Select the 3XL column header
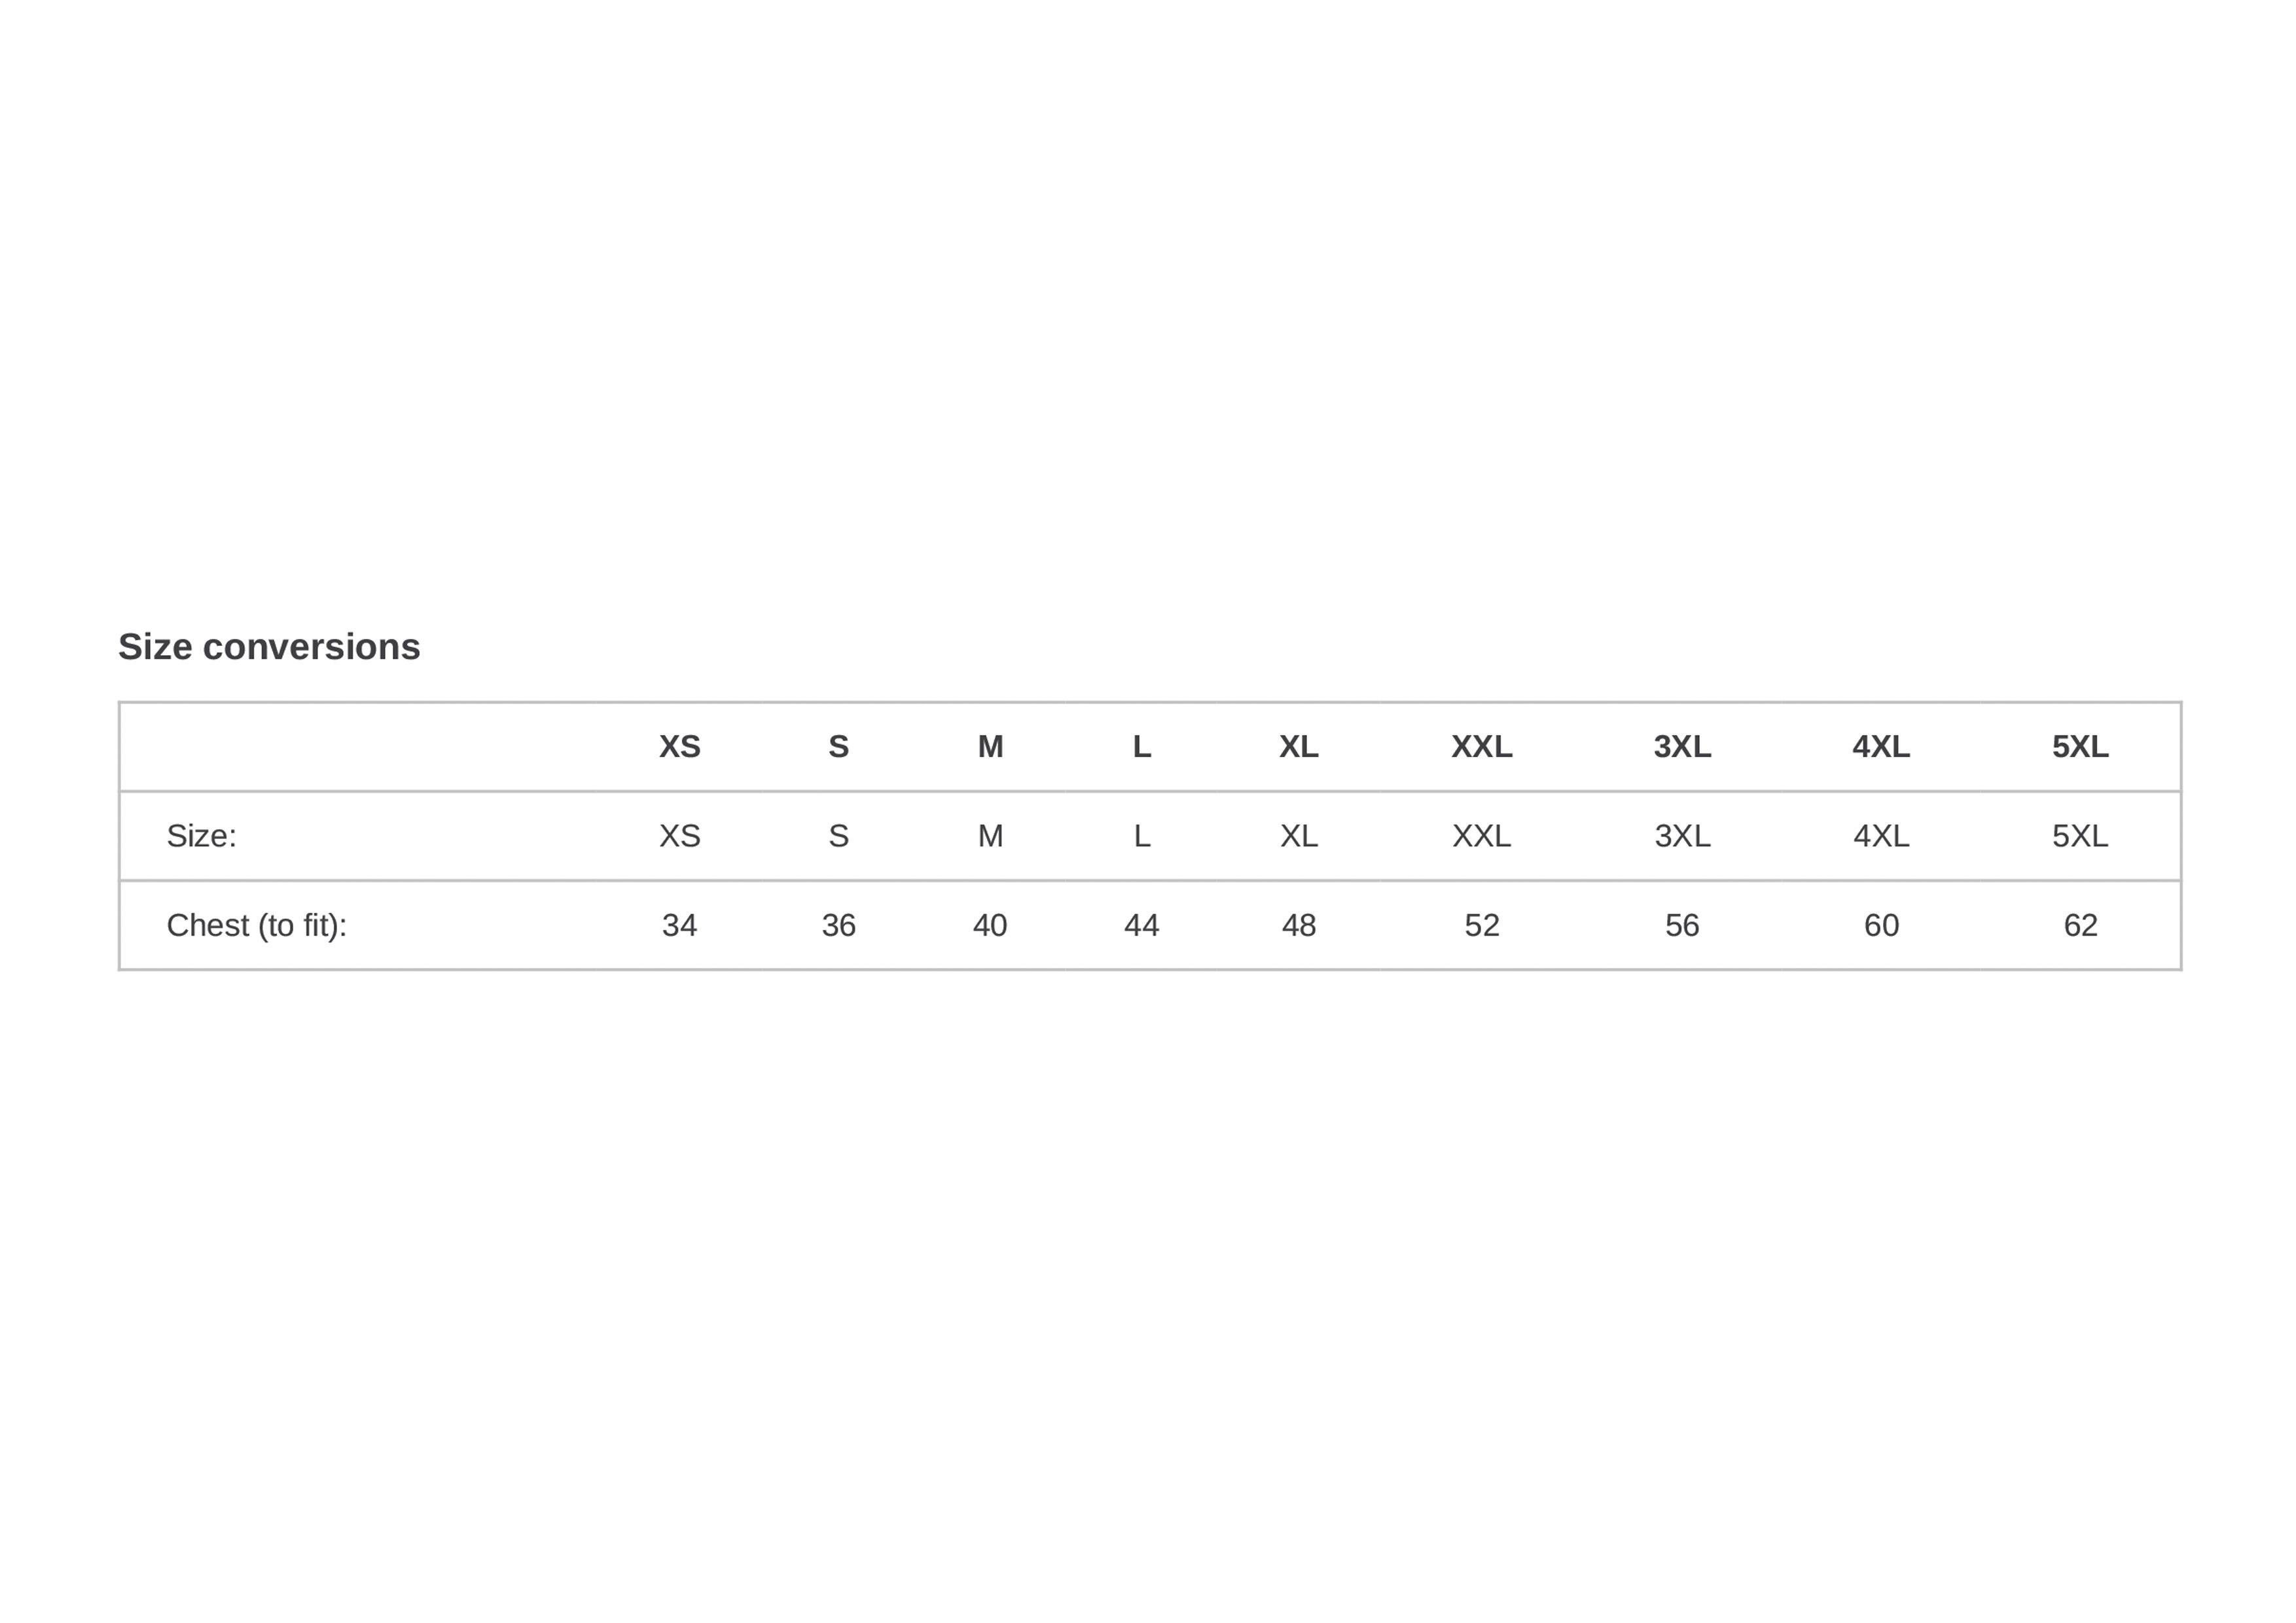Image resolution: width=2296 pixels, height=1623 pixels. tap(1682, 746)
